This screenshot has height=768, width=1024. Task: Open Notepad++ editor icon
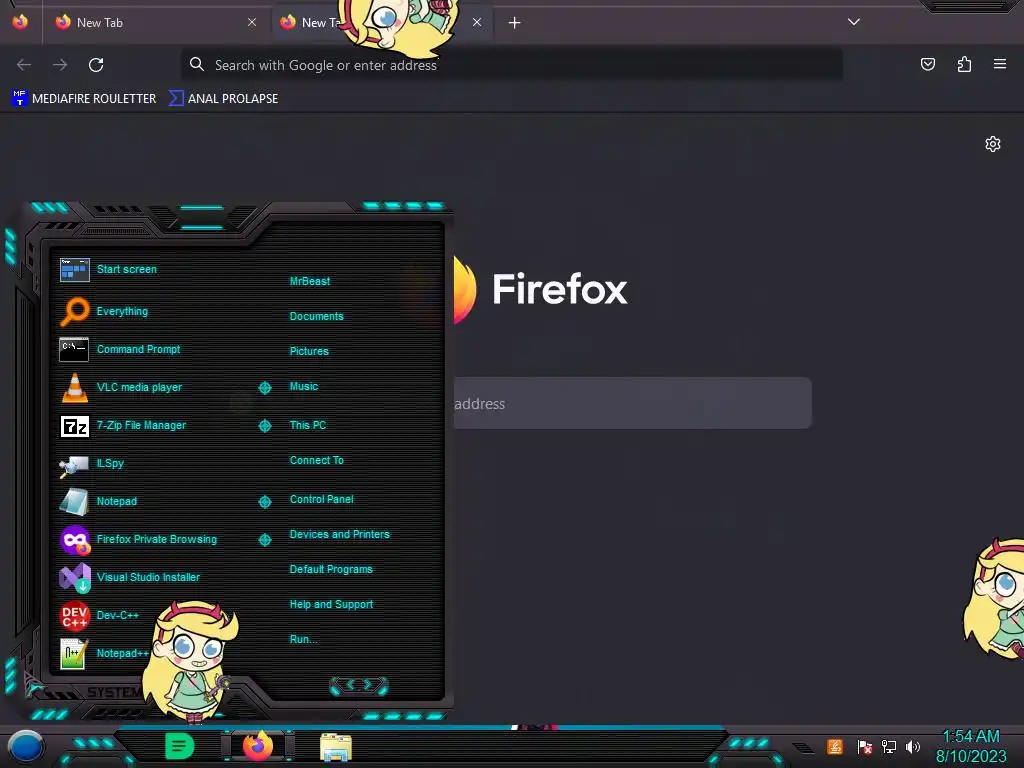coord(74,653)
